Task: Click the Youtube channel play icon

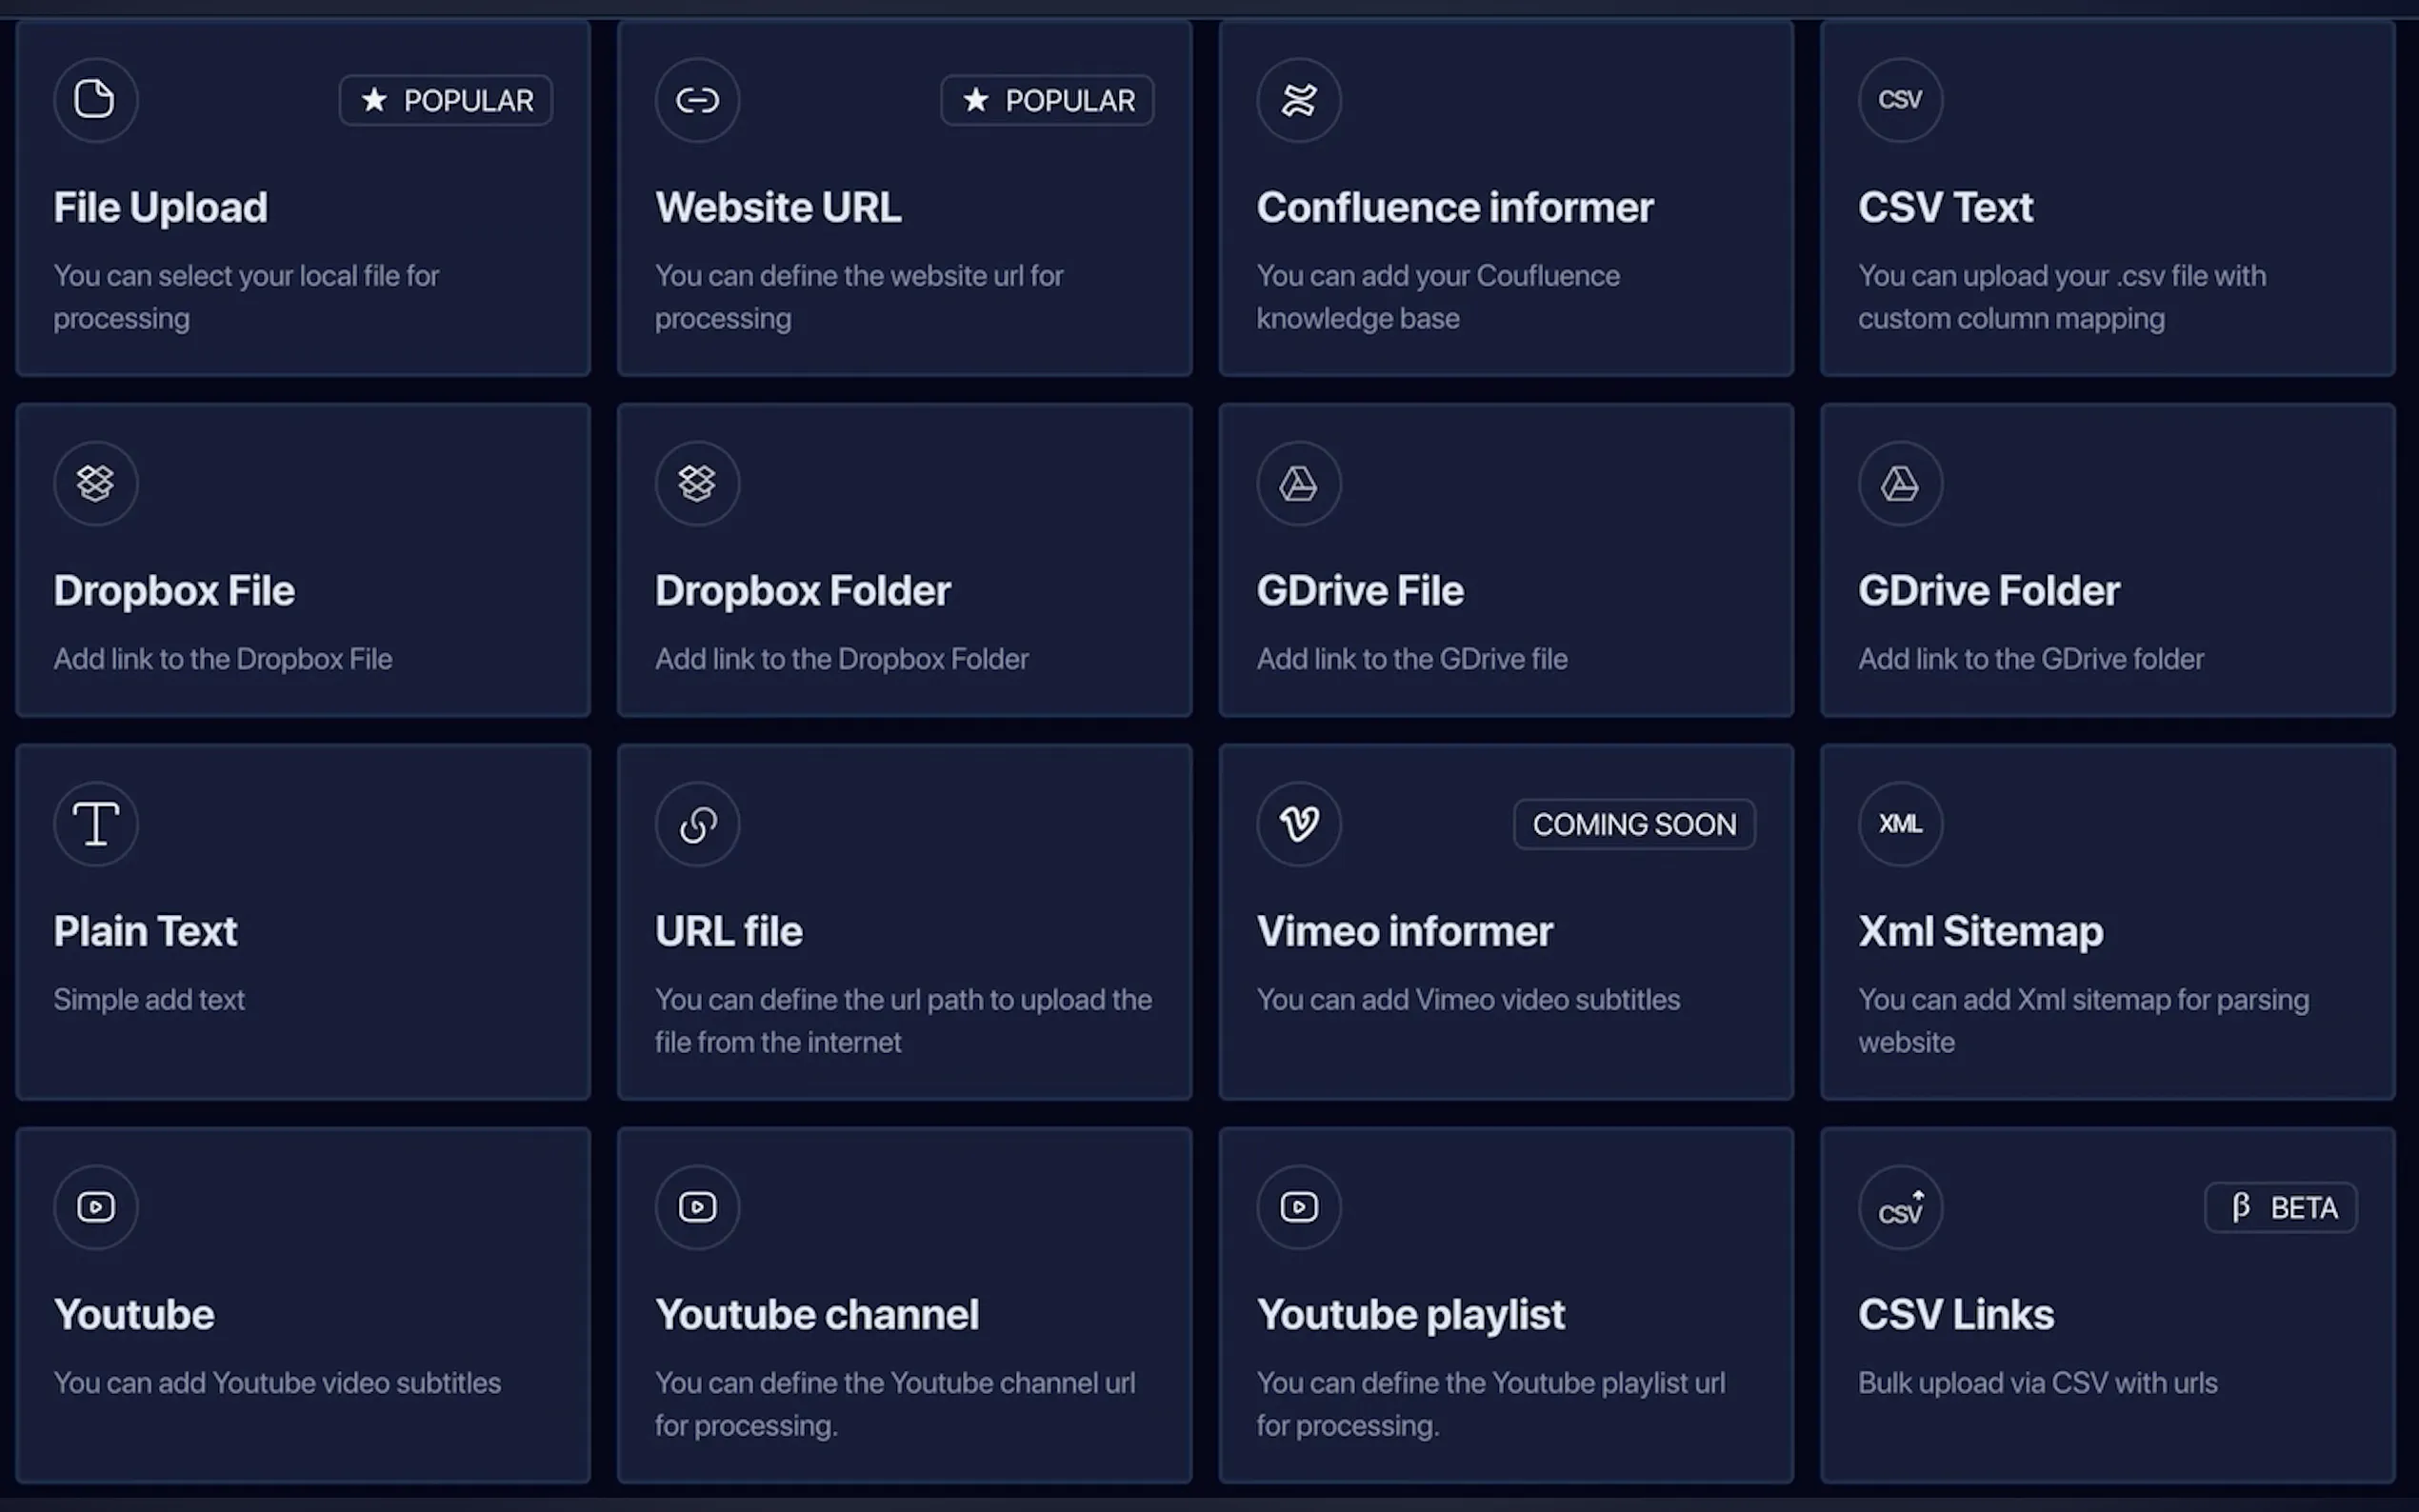Action: 698,1207
